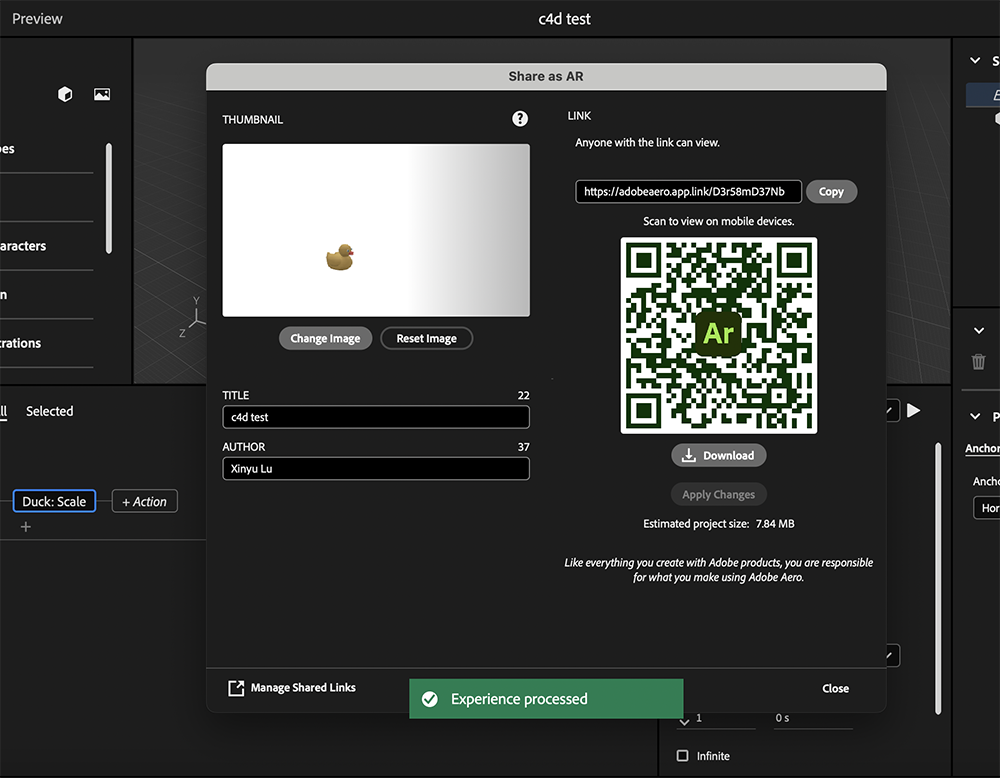Image resolution: width=1000 pixels, height=778 pixels.
Task: Switch to the Selected tab in the behaviors panel
Action: pos(49,410)
